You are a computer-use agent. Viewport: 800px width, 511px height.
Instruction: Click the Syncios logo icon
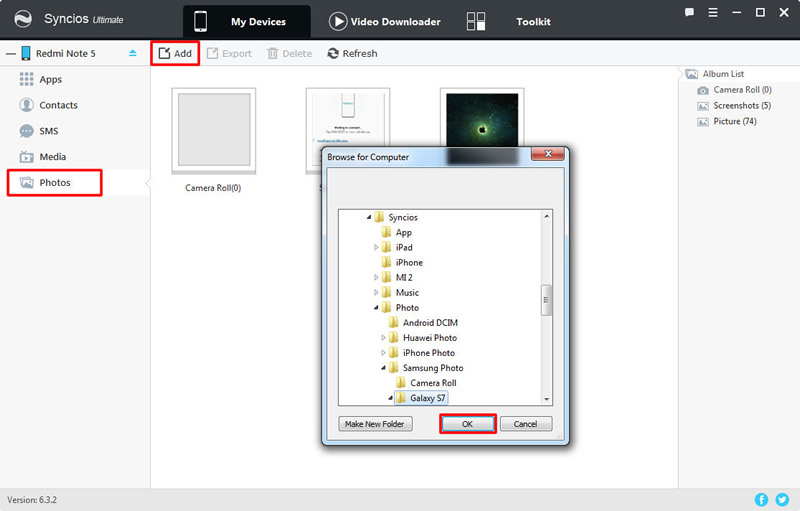click(23, 19)
